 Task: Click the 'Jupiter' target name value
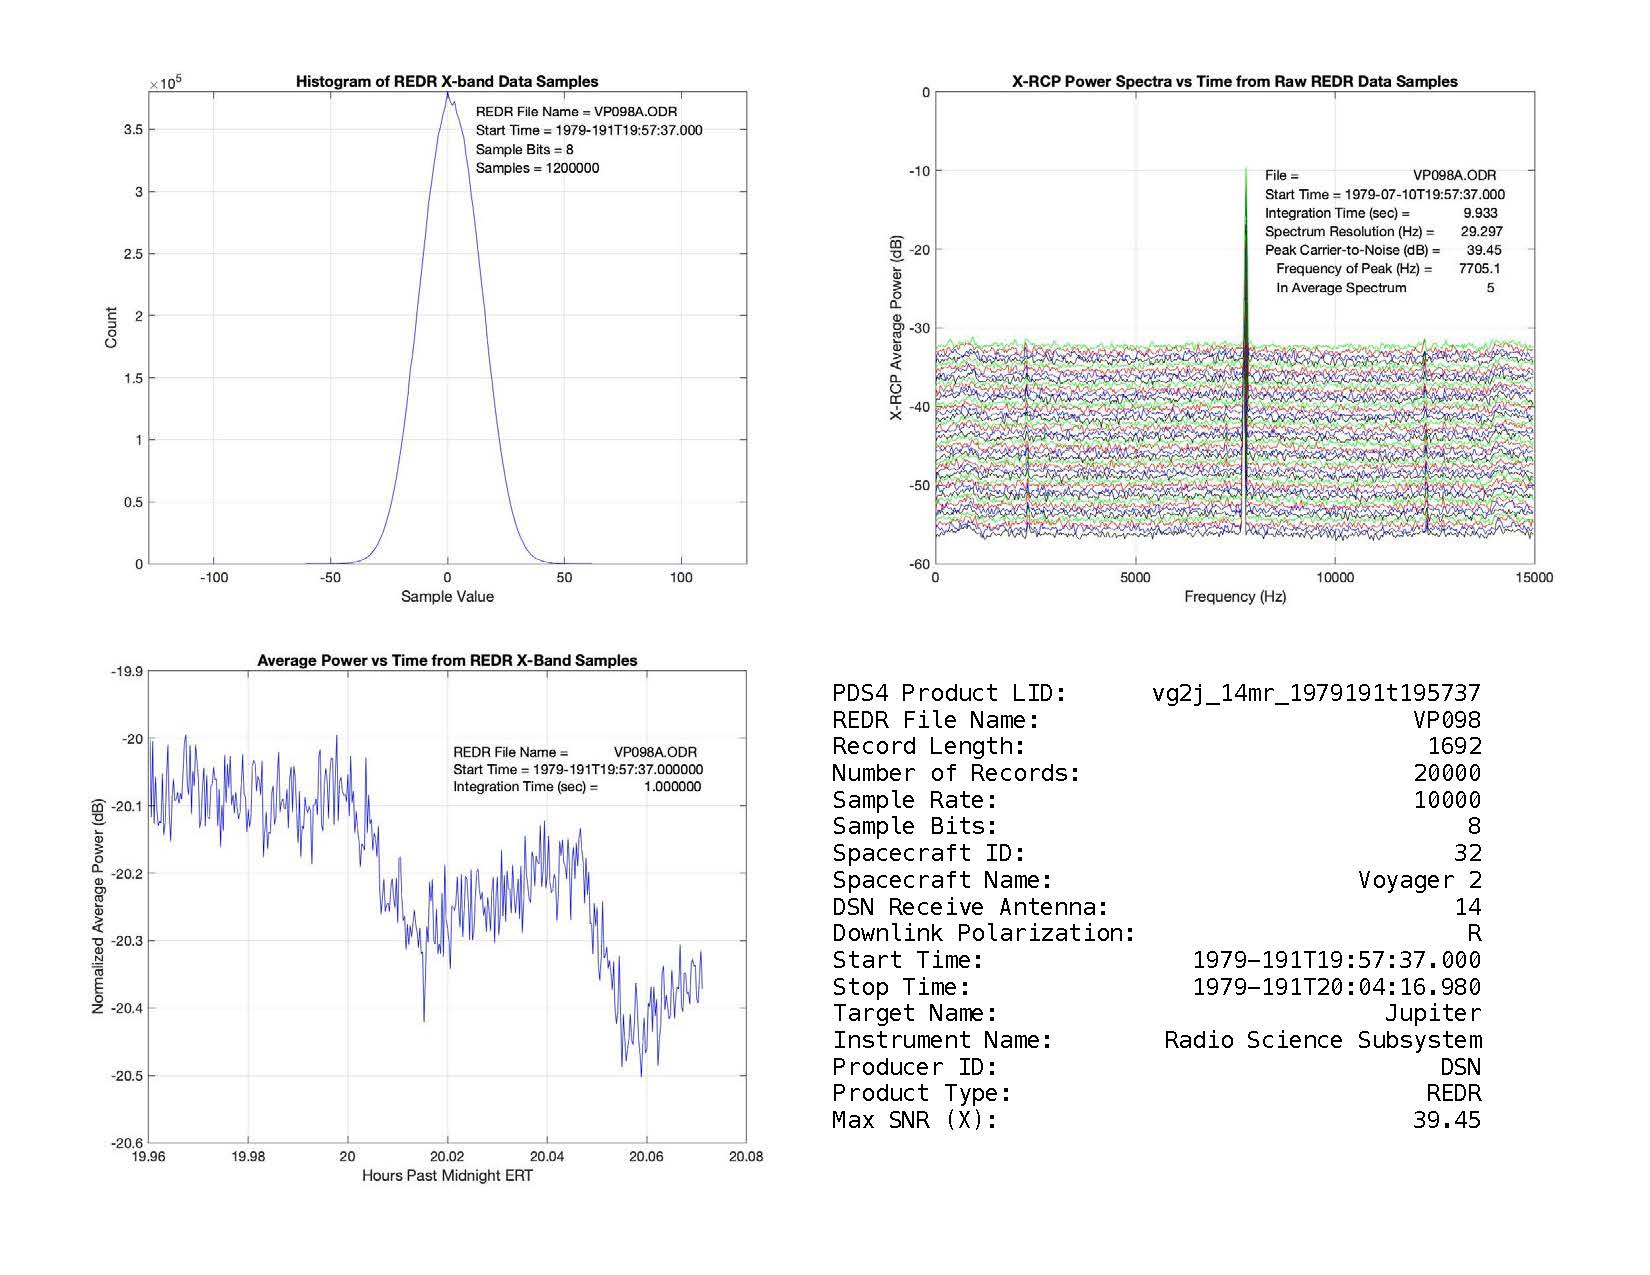[1432, 1013]
